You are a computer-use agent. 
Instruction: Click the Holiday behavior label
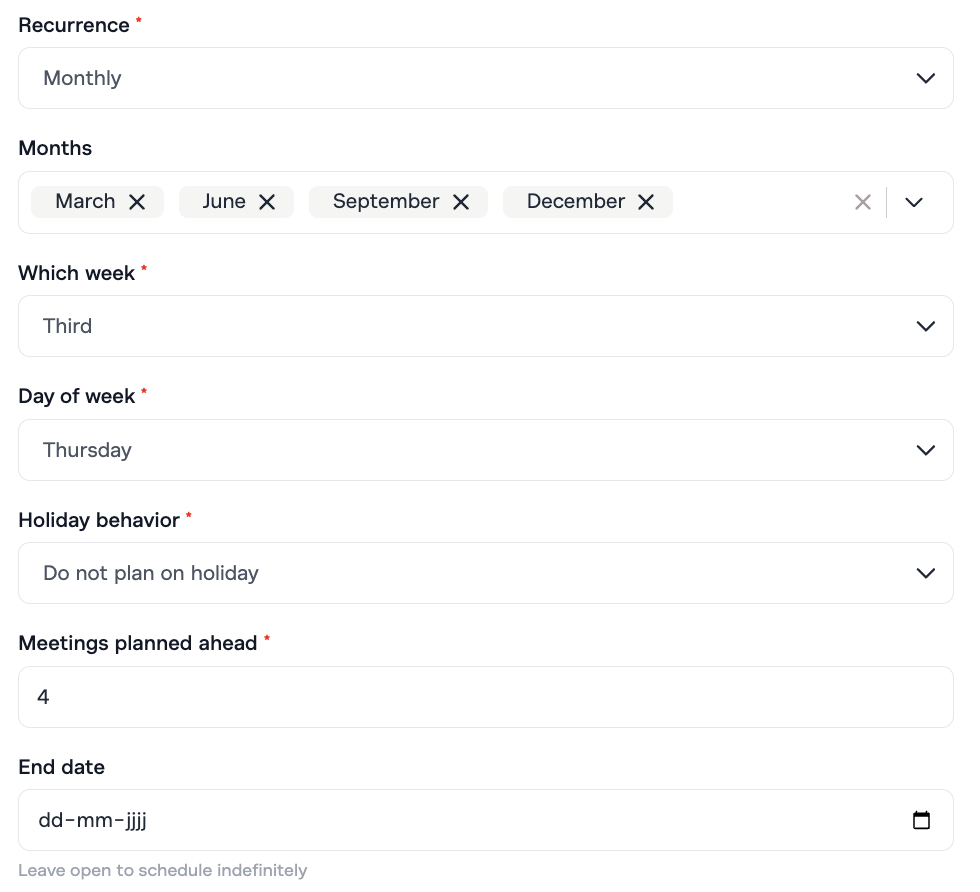pyautogui.click(x=99, y=520)
